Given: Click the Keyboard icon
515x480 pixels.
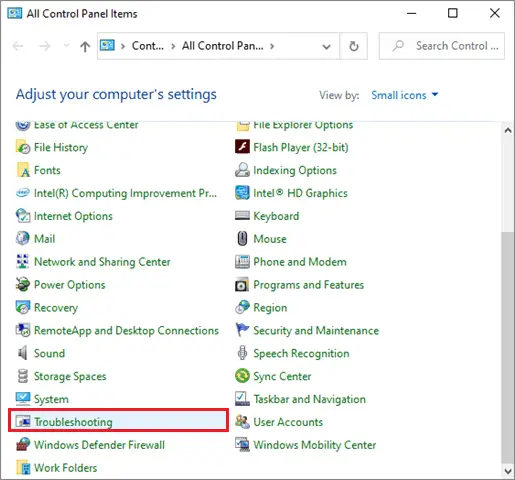Looking at the screenshot, I should pos(242,216).
